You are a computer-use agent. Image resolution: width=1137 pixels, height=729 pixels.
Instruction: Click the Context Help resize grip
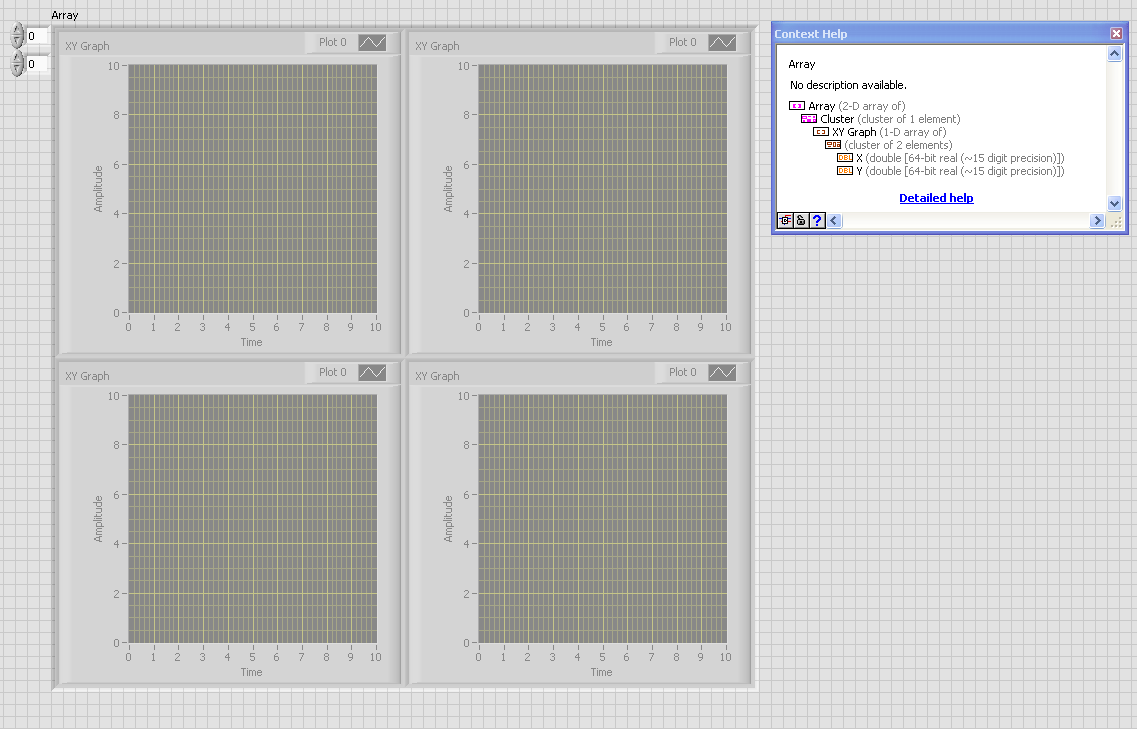pyautogui.click(x=1116, y=221)
